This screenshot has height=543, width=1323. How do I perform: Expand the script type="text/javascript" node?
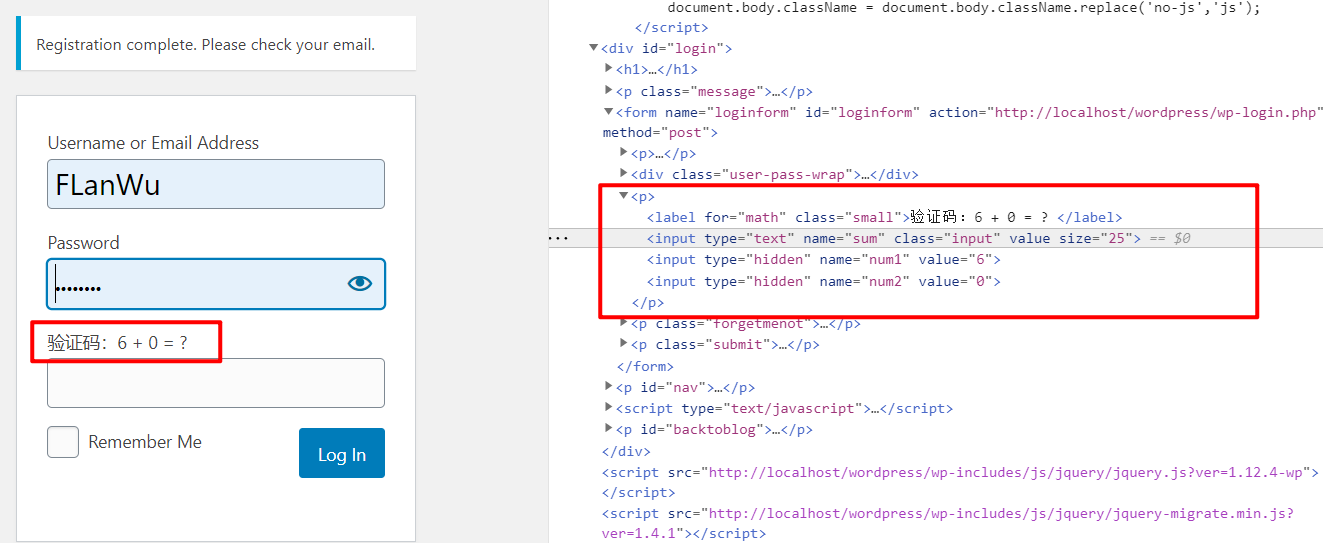(609, 408)
